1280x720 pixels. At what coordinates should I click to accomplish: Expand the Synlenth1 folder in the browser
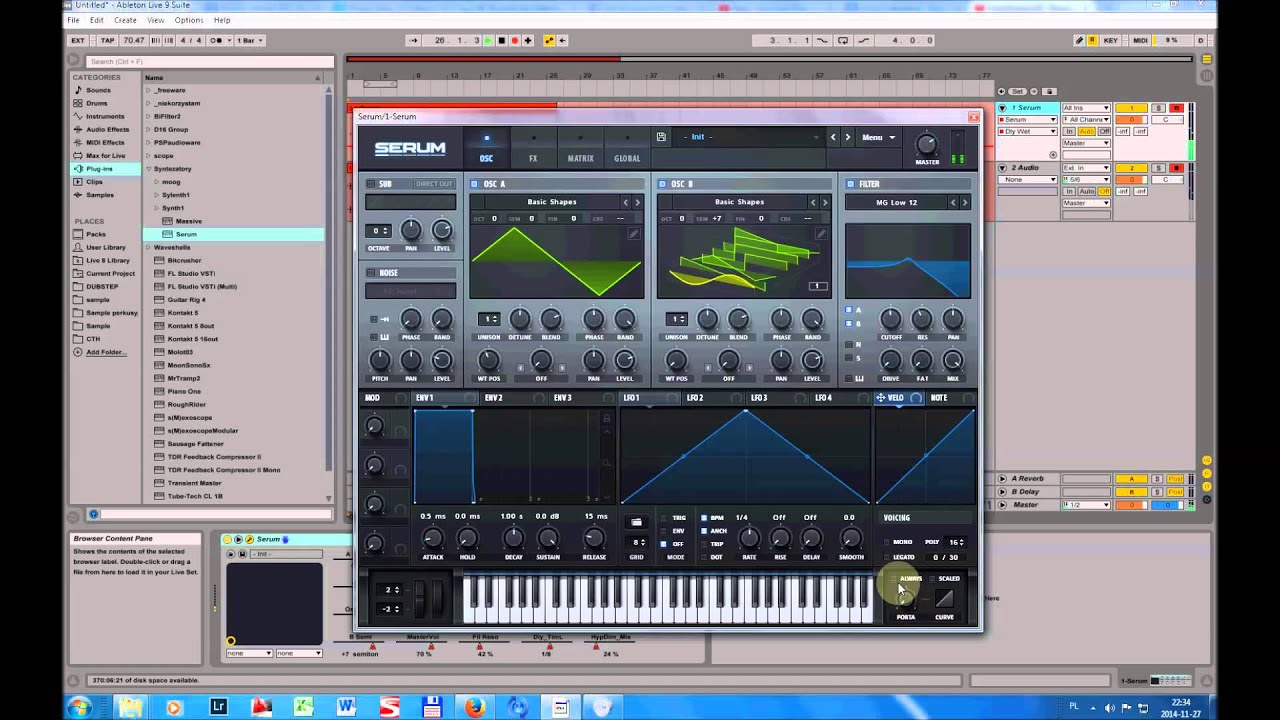click(156, 195)
